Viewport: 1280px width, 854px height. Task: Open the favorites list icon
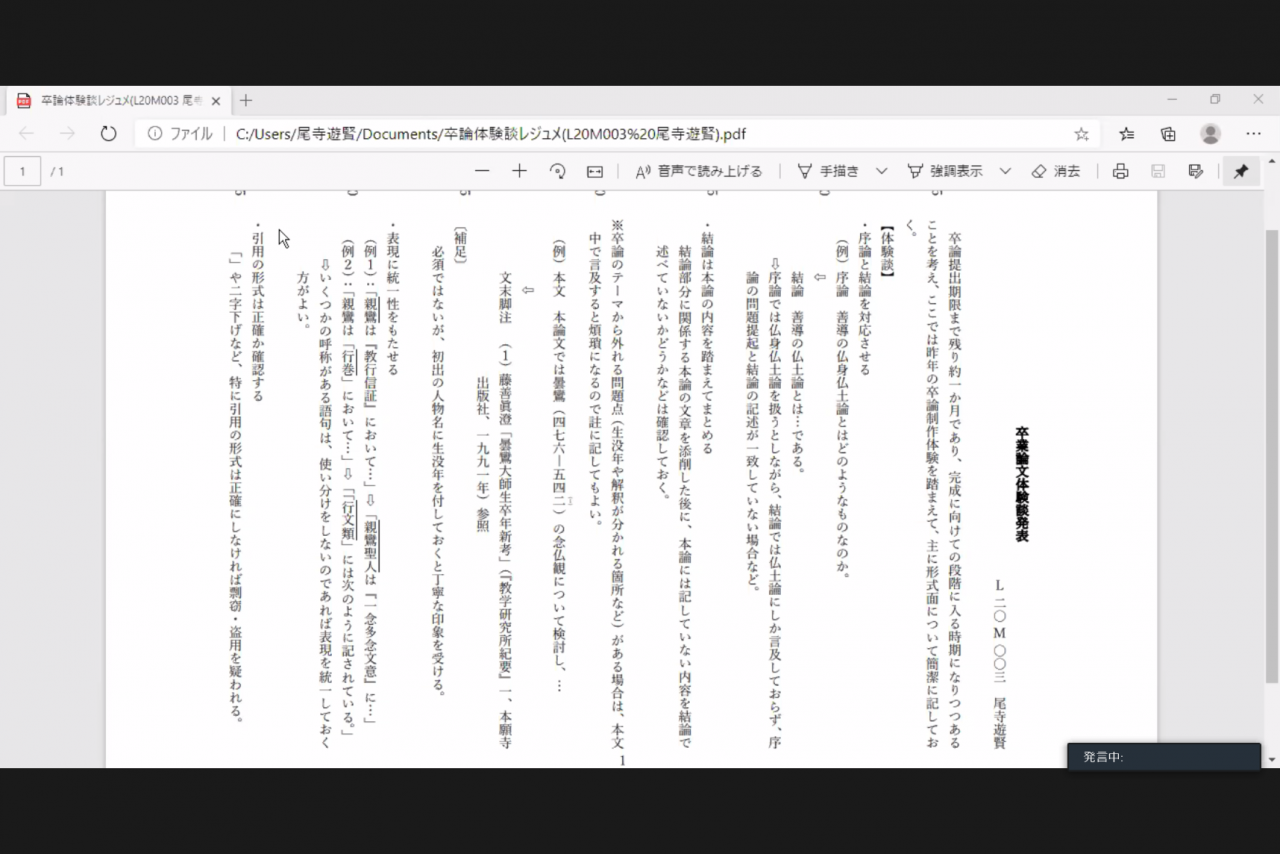tap(1127, 134)
